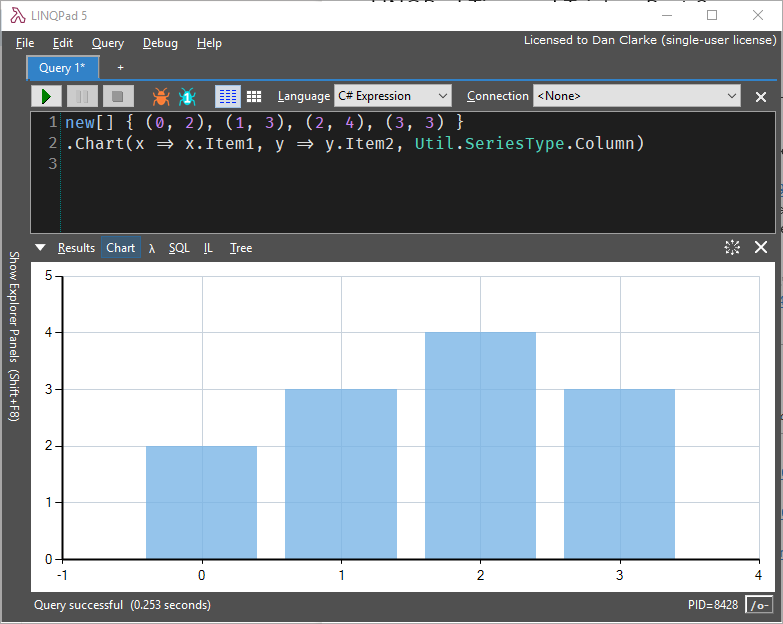Open the Debug menu
Image resolution: width=783 pixels, height=624 pixels.
coord(160,43)
